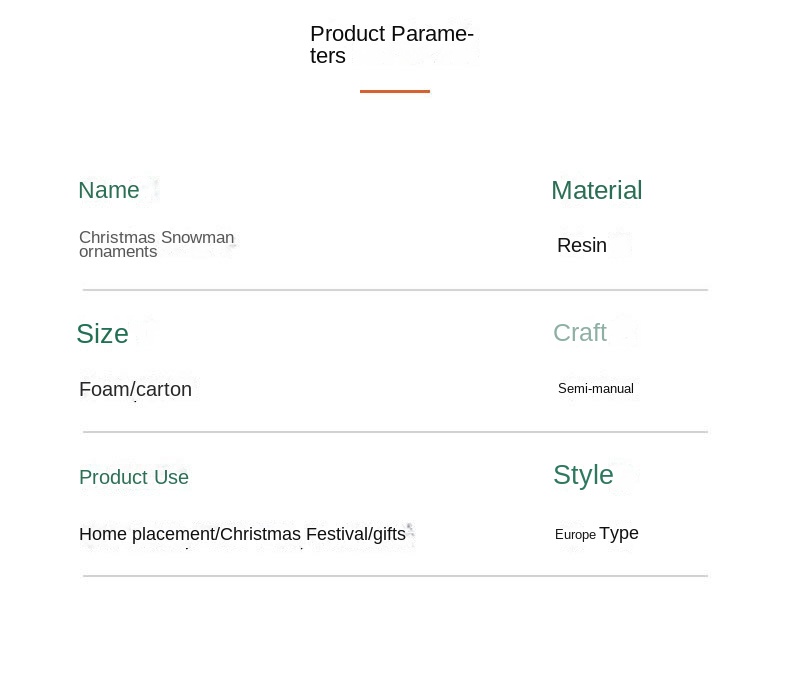Screen dimensions: 790x690
Task: Select the Material heading
Action: [596, 190]
